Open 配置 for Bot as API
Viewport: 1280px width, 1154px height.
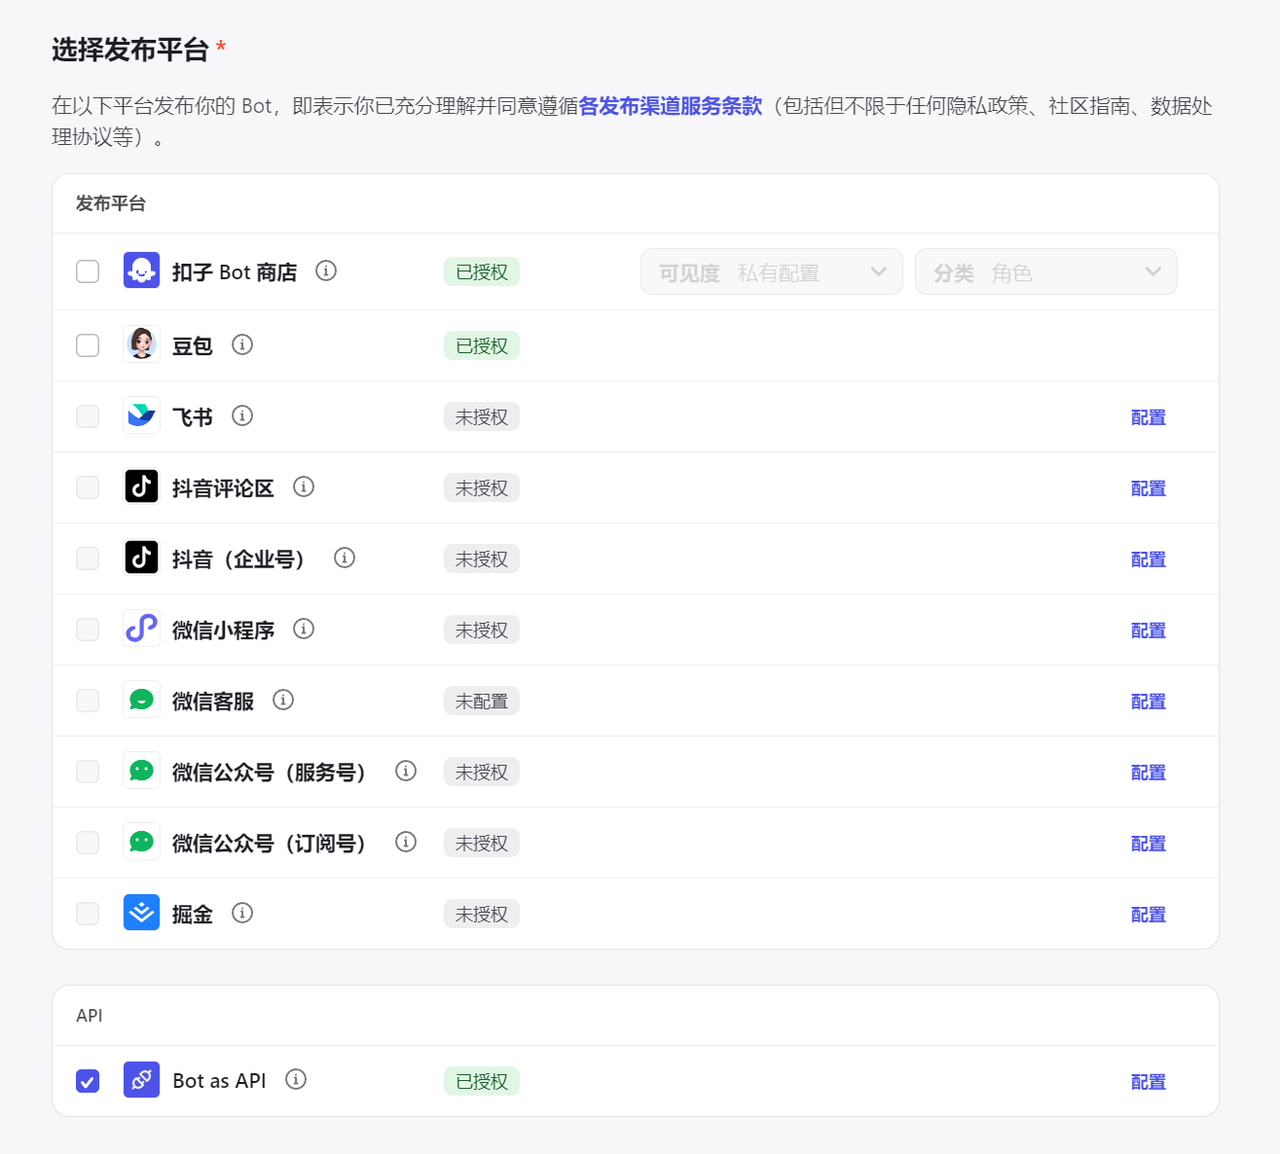(1148, 1081)
